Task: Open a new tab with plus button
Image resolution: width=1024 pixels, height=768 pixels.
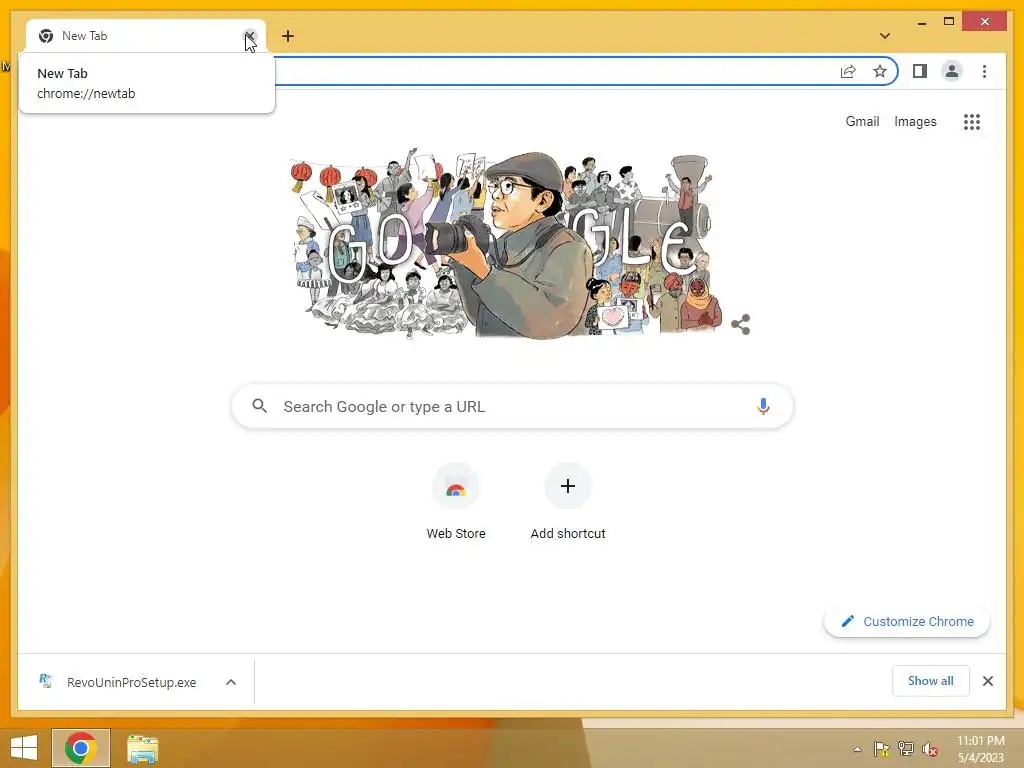Action: coord(288,36)
